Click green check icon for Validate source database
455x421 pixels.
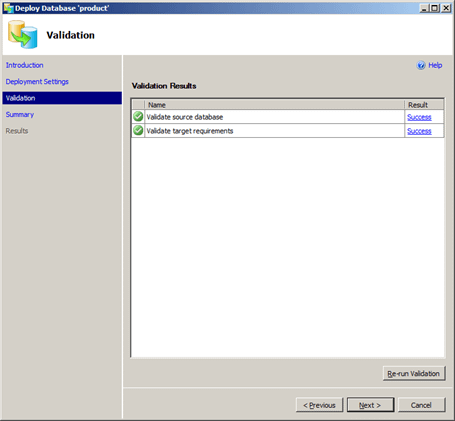[x=138, y=117]
